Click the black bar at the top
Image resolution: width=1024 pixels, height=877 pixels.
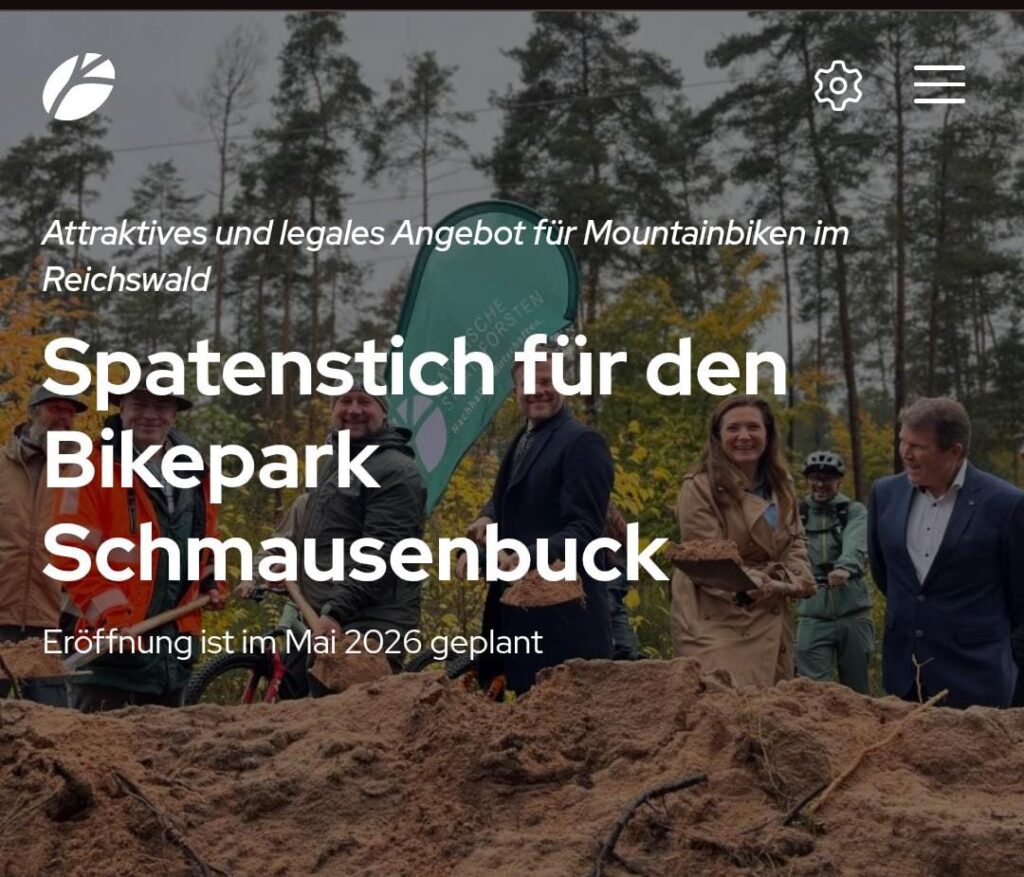tap(512, 5)
